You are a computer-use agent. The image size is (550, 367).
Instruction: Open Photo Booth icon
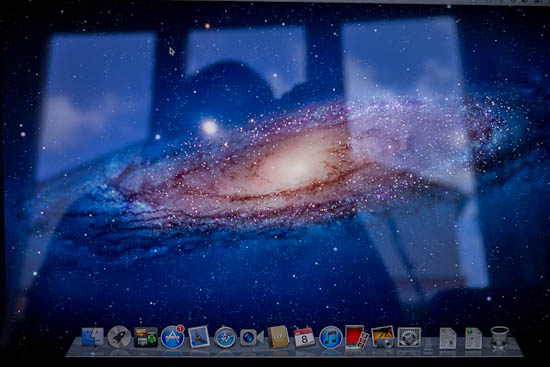[357, 337]
